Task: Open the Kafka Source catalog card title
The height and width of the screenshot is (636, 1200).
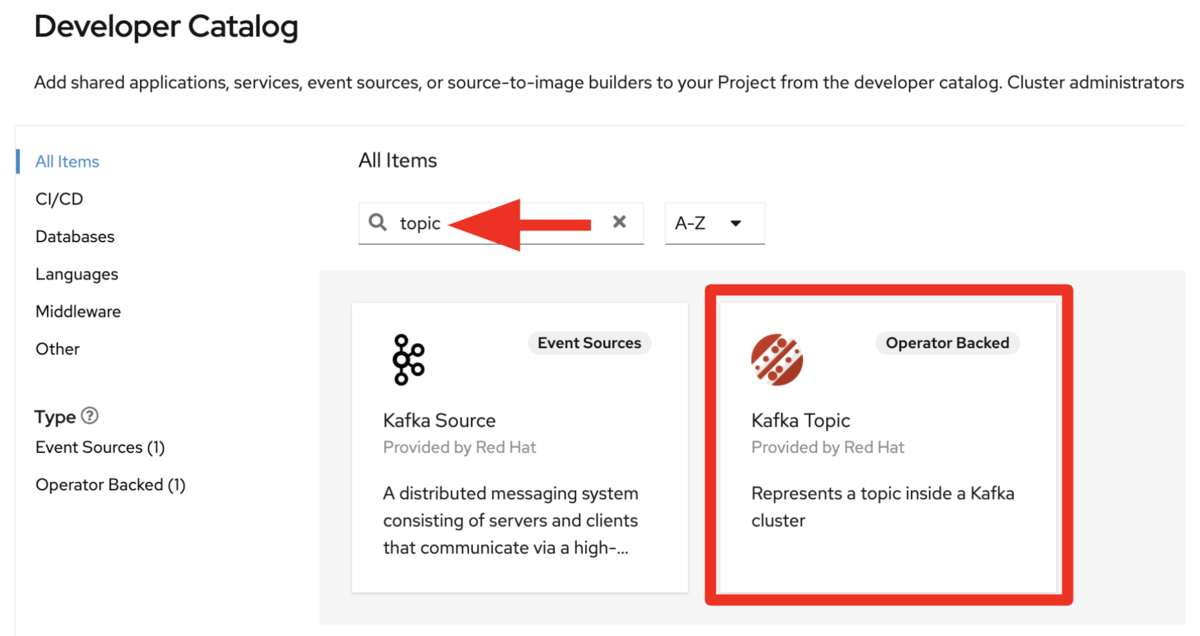Action: pyautogui.click(x=439, y=420)
